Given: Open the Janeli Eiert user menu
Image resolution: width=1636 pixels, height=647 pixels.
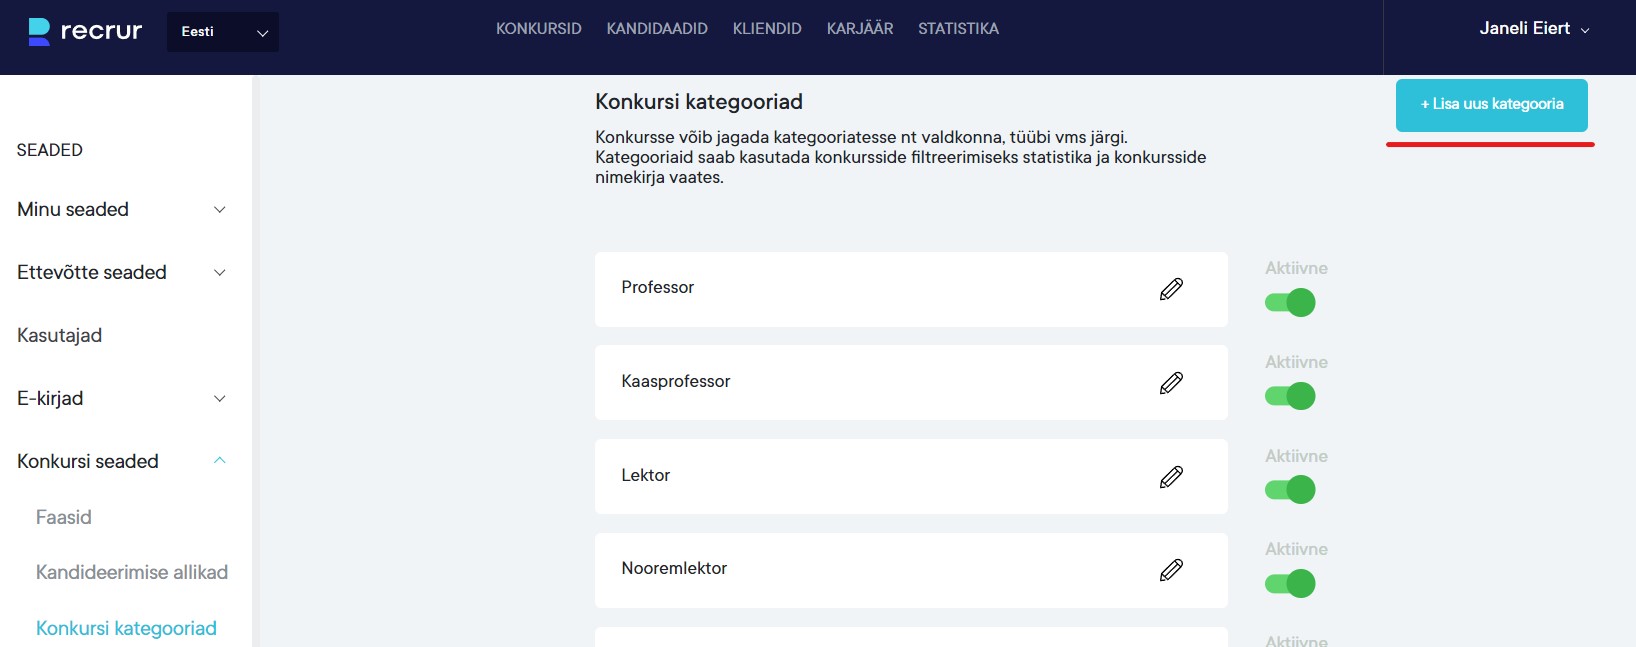Looking at the screenshot, I should tap(1533, 29).
